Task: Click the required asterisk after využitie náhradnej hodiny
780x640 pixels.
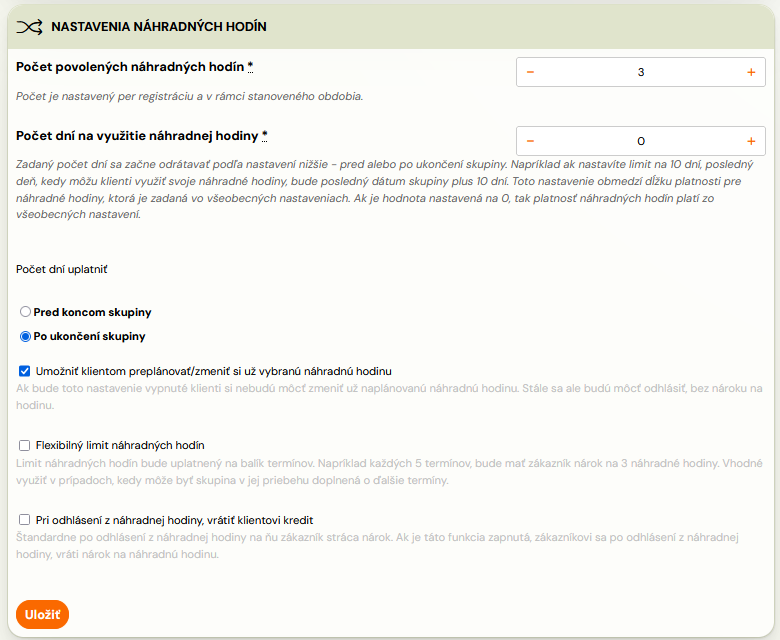Action: (x=265, y=136)
